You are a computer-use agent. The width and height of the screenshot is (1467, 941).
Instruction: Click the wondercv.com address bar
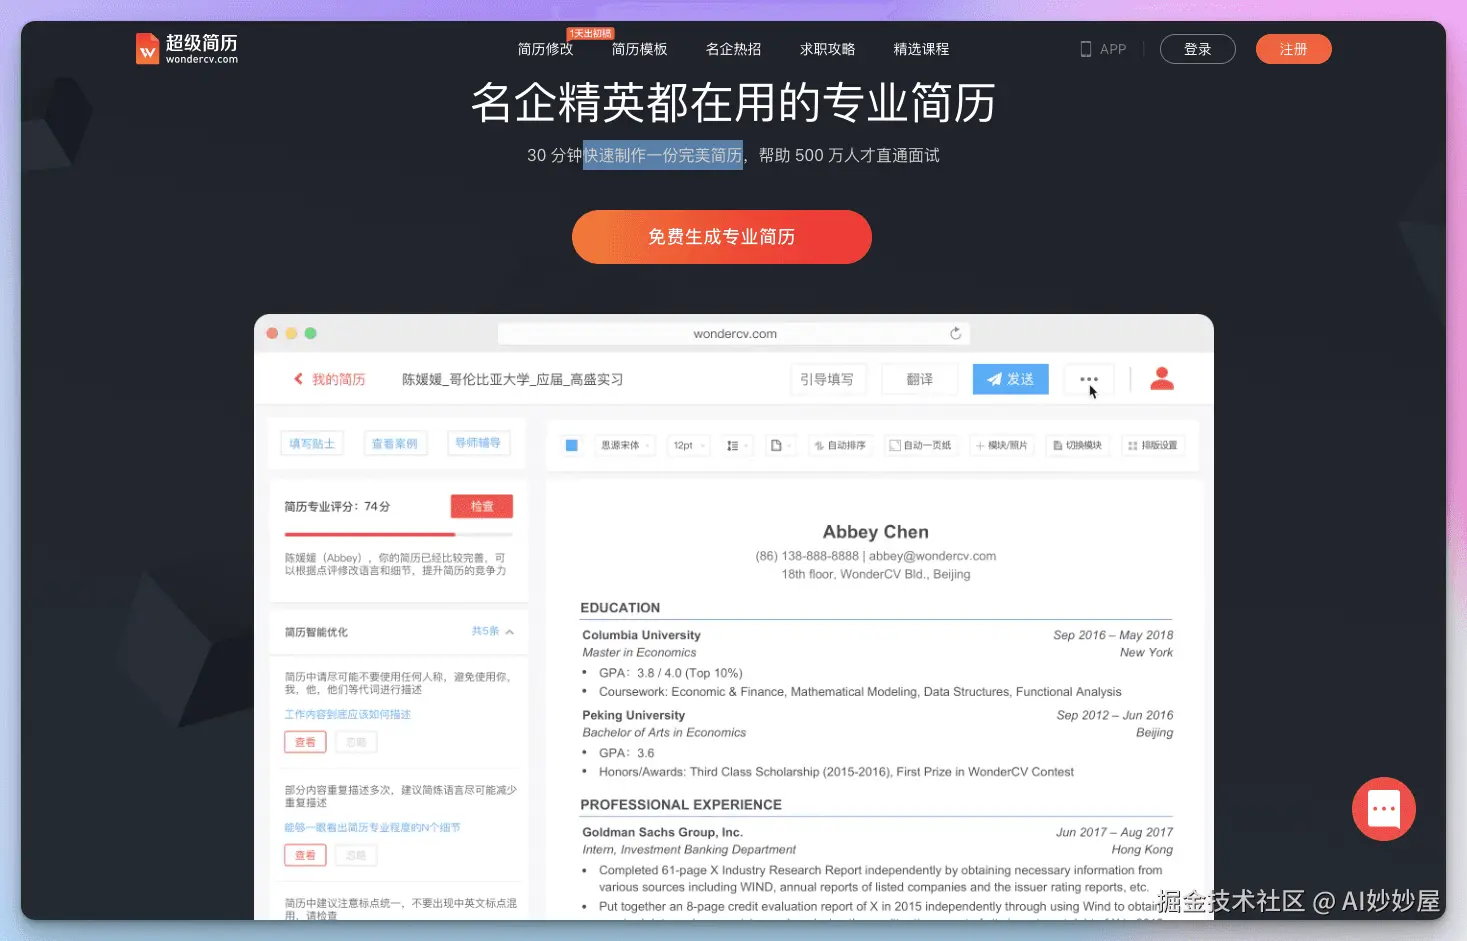pyautogui.click(x=734, y=333)
